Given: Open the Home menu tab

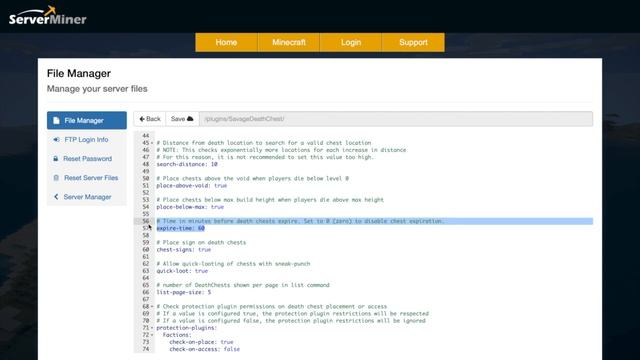Looking at the screenshot, I should click(x=226, y=42).
